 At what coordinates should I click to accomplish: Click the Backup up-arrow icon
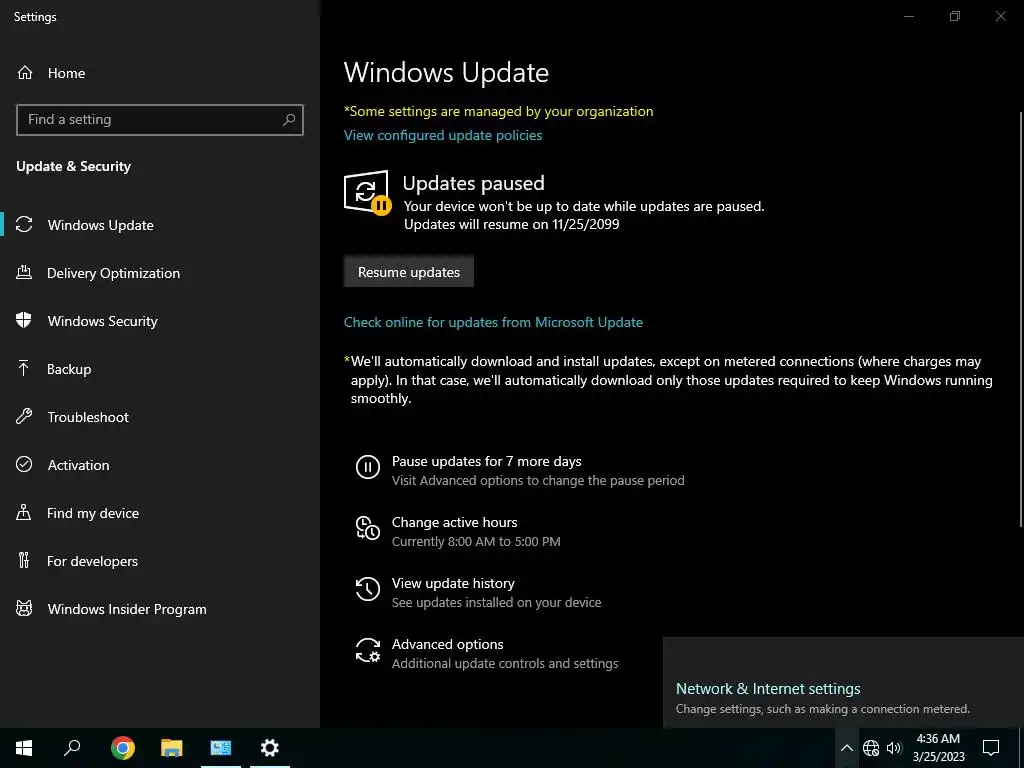click(24, 368)
